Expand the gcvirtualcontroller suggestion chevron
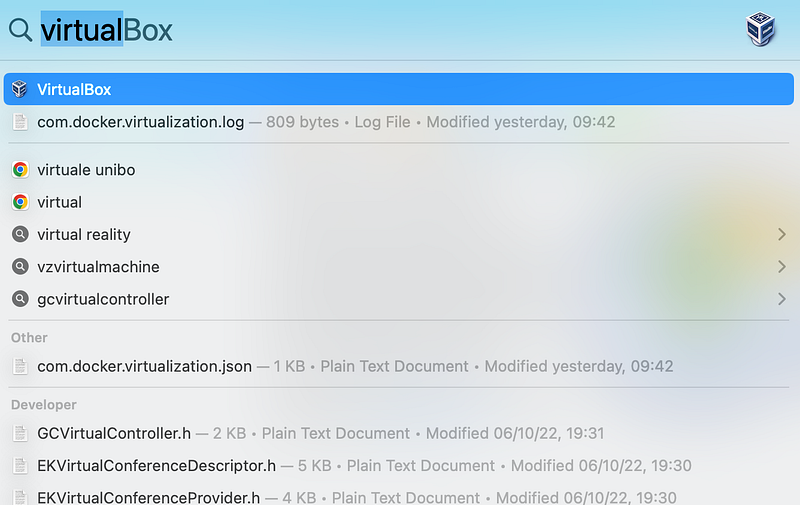 [781, 299]
